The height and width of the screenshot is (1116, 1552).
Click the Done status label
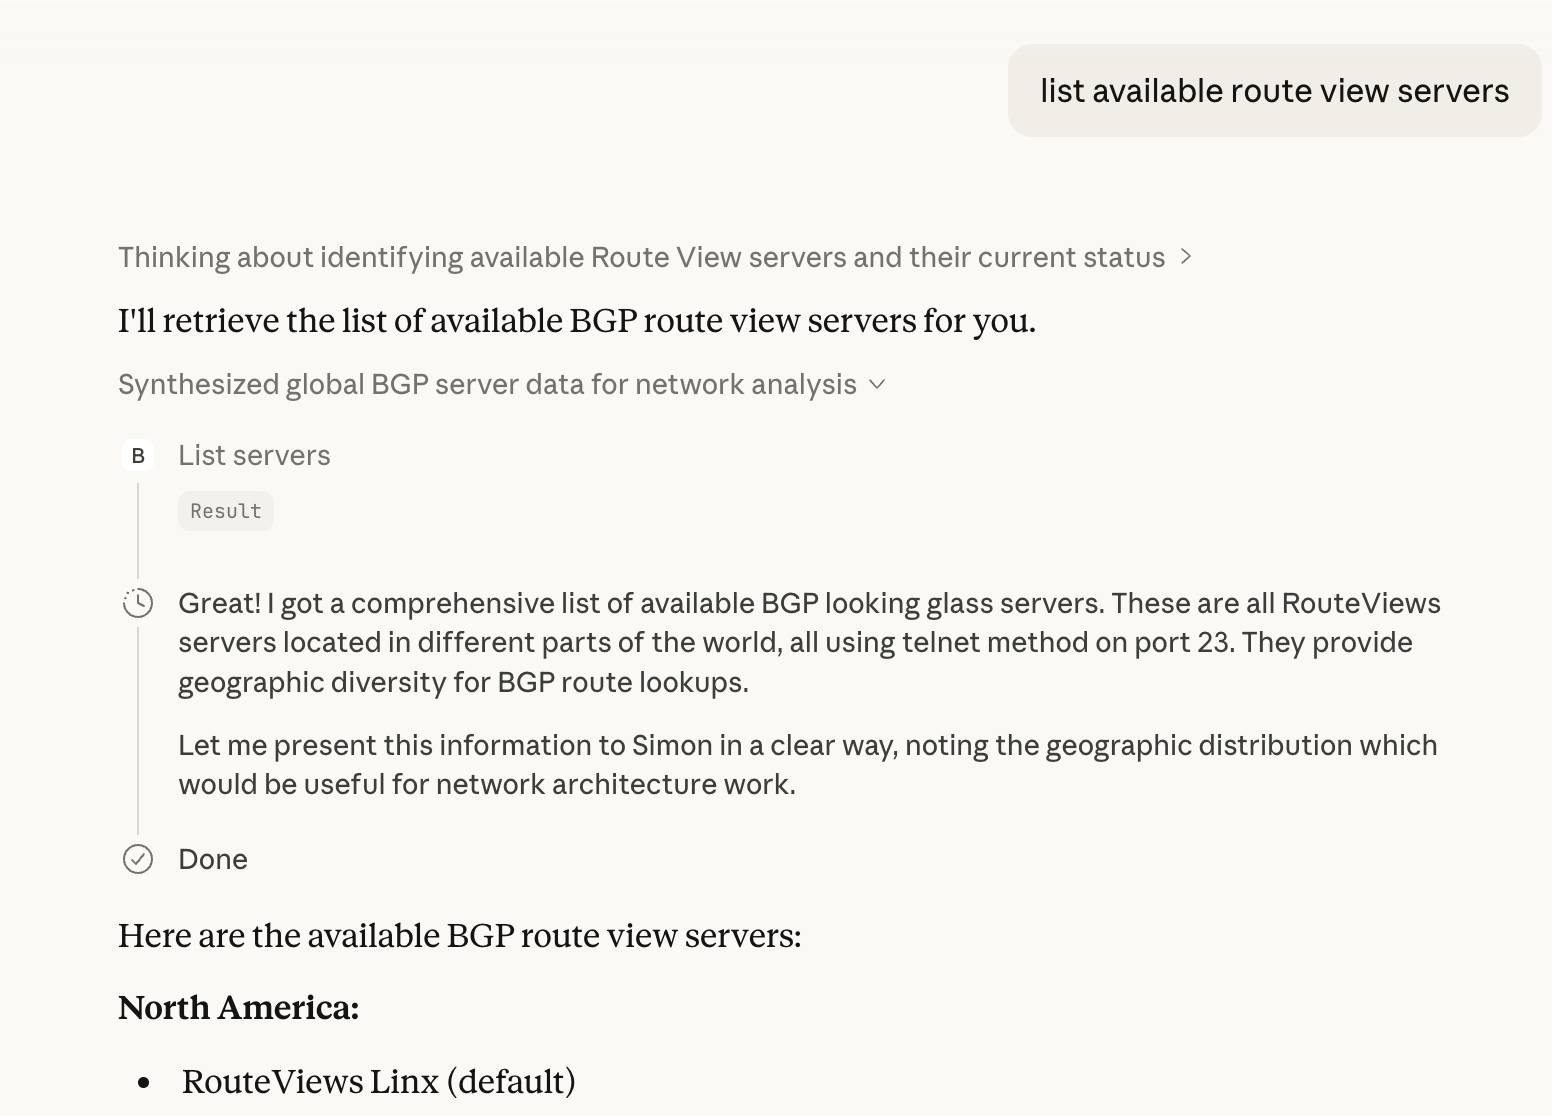click(x=212, y=859)
